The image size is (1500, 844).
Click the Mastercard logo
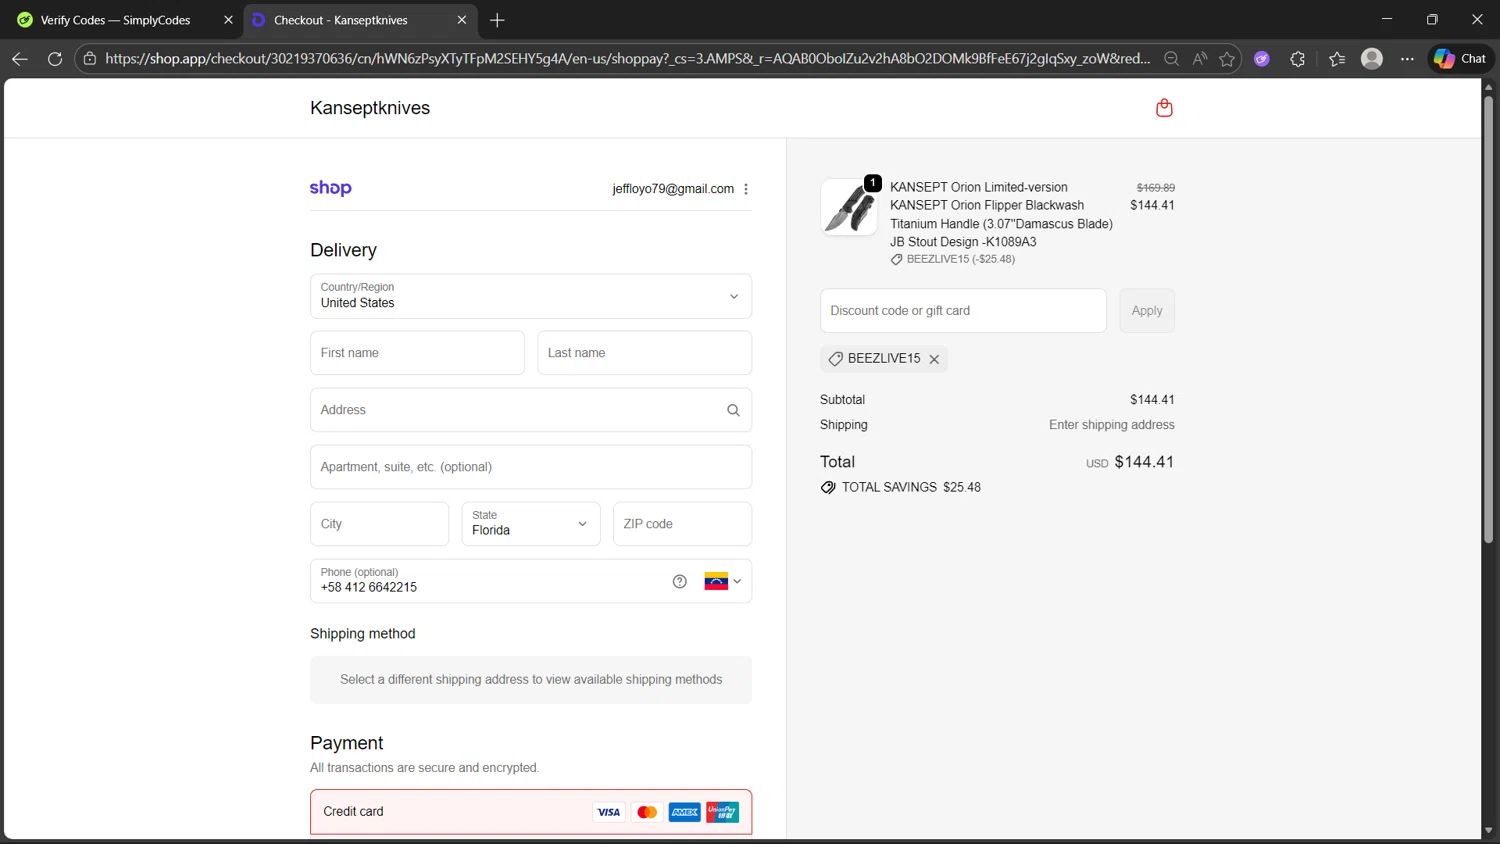(x=647, y=812)
